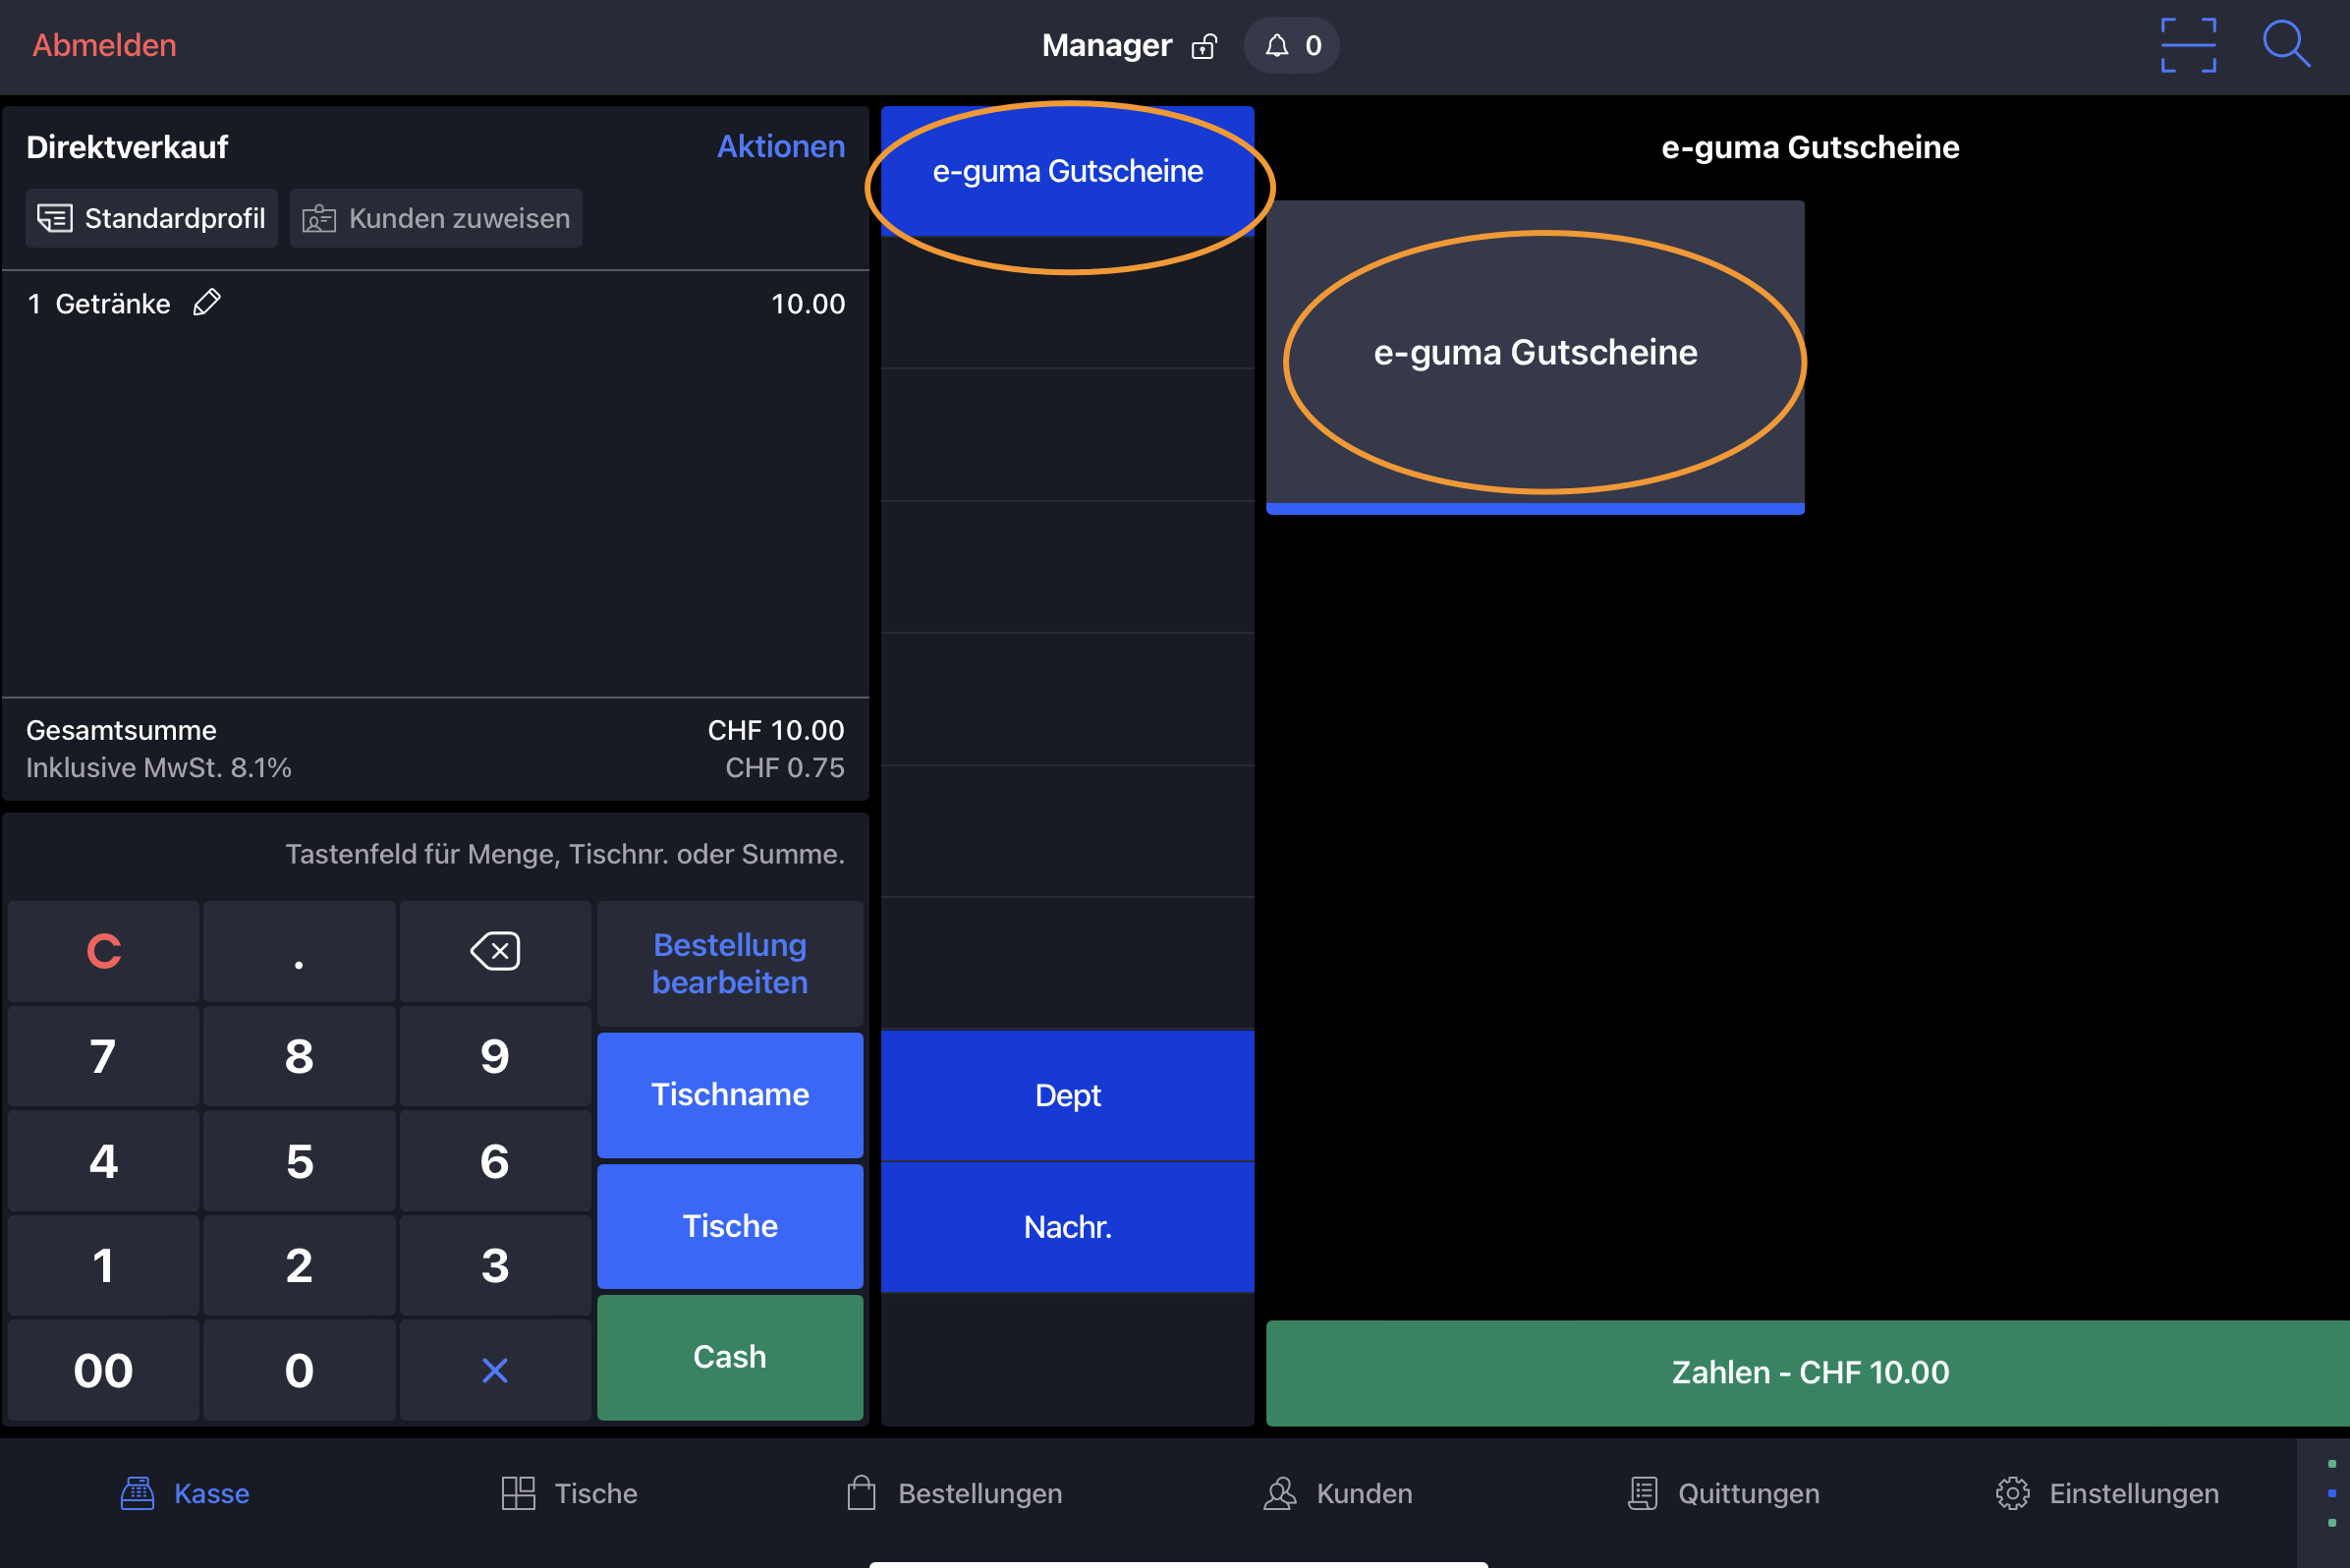Tap keypad digit 3
This screenshot has height=1568, width=2350.
(x=495, y=1265)
